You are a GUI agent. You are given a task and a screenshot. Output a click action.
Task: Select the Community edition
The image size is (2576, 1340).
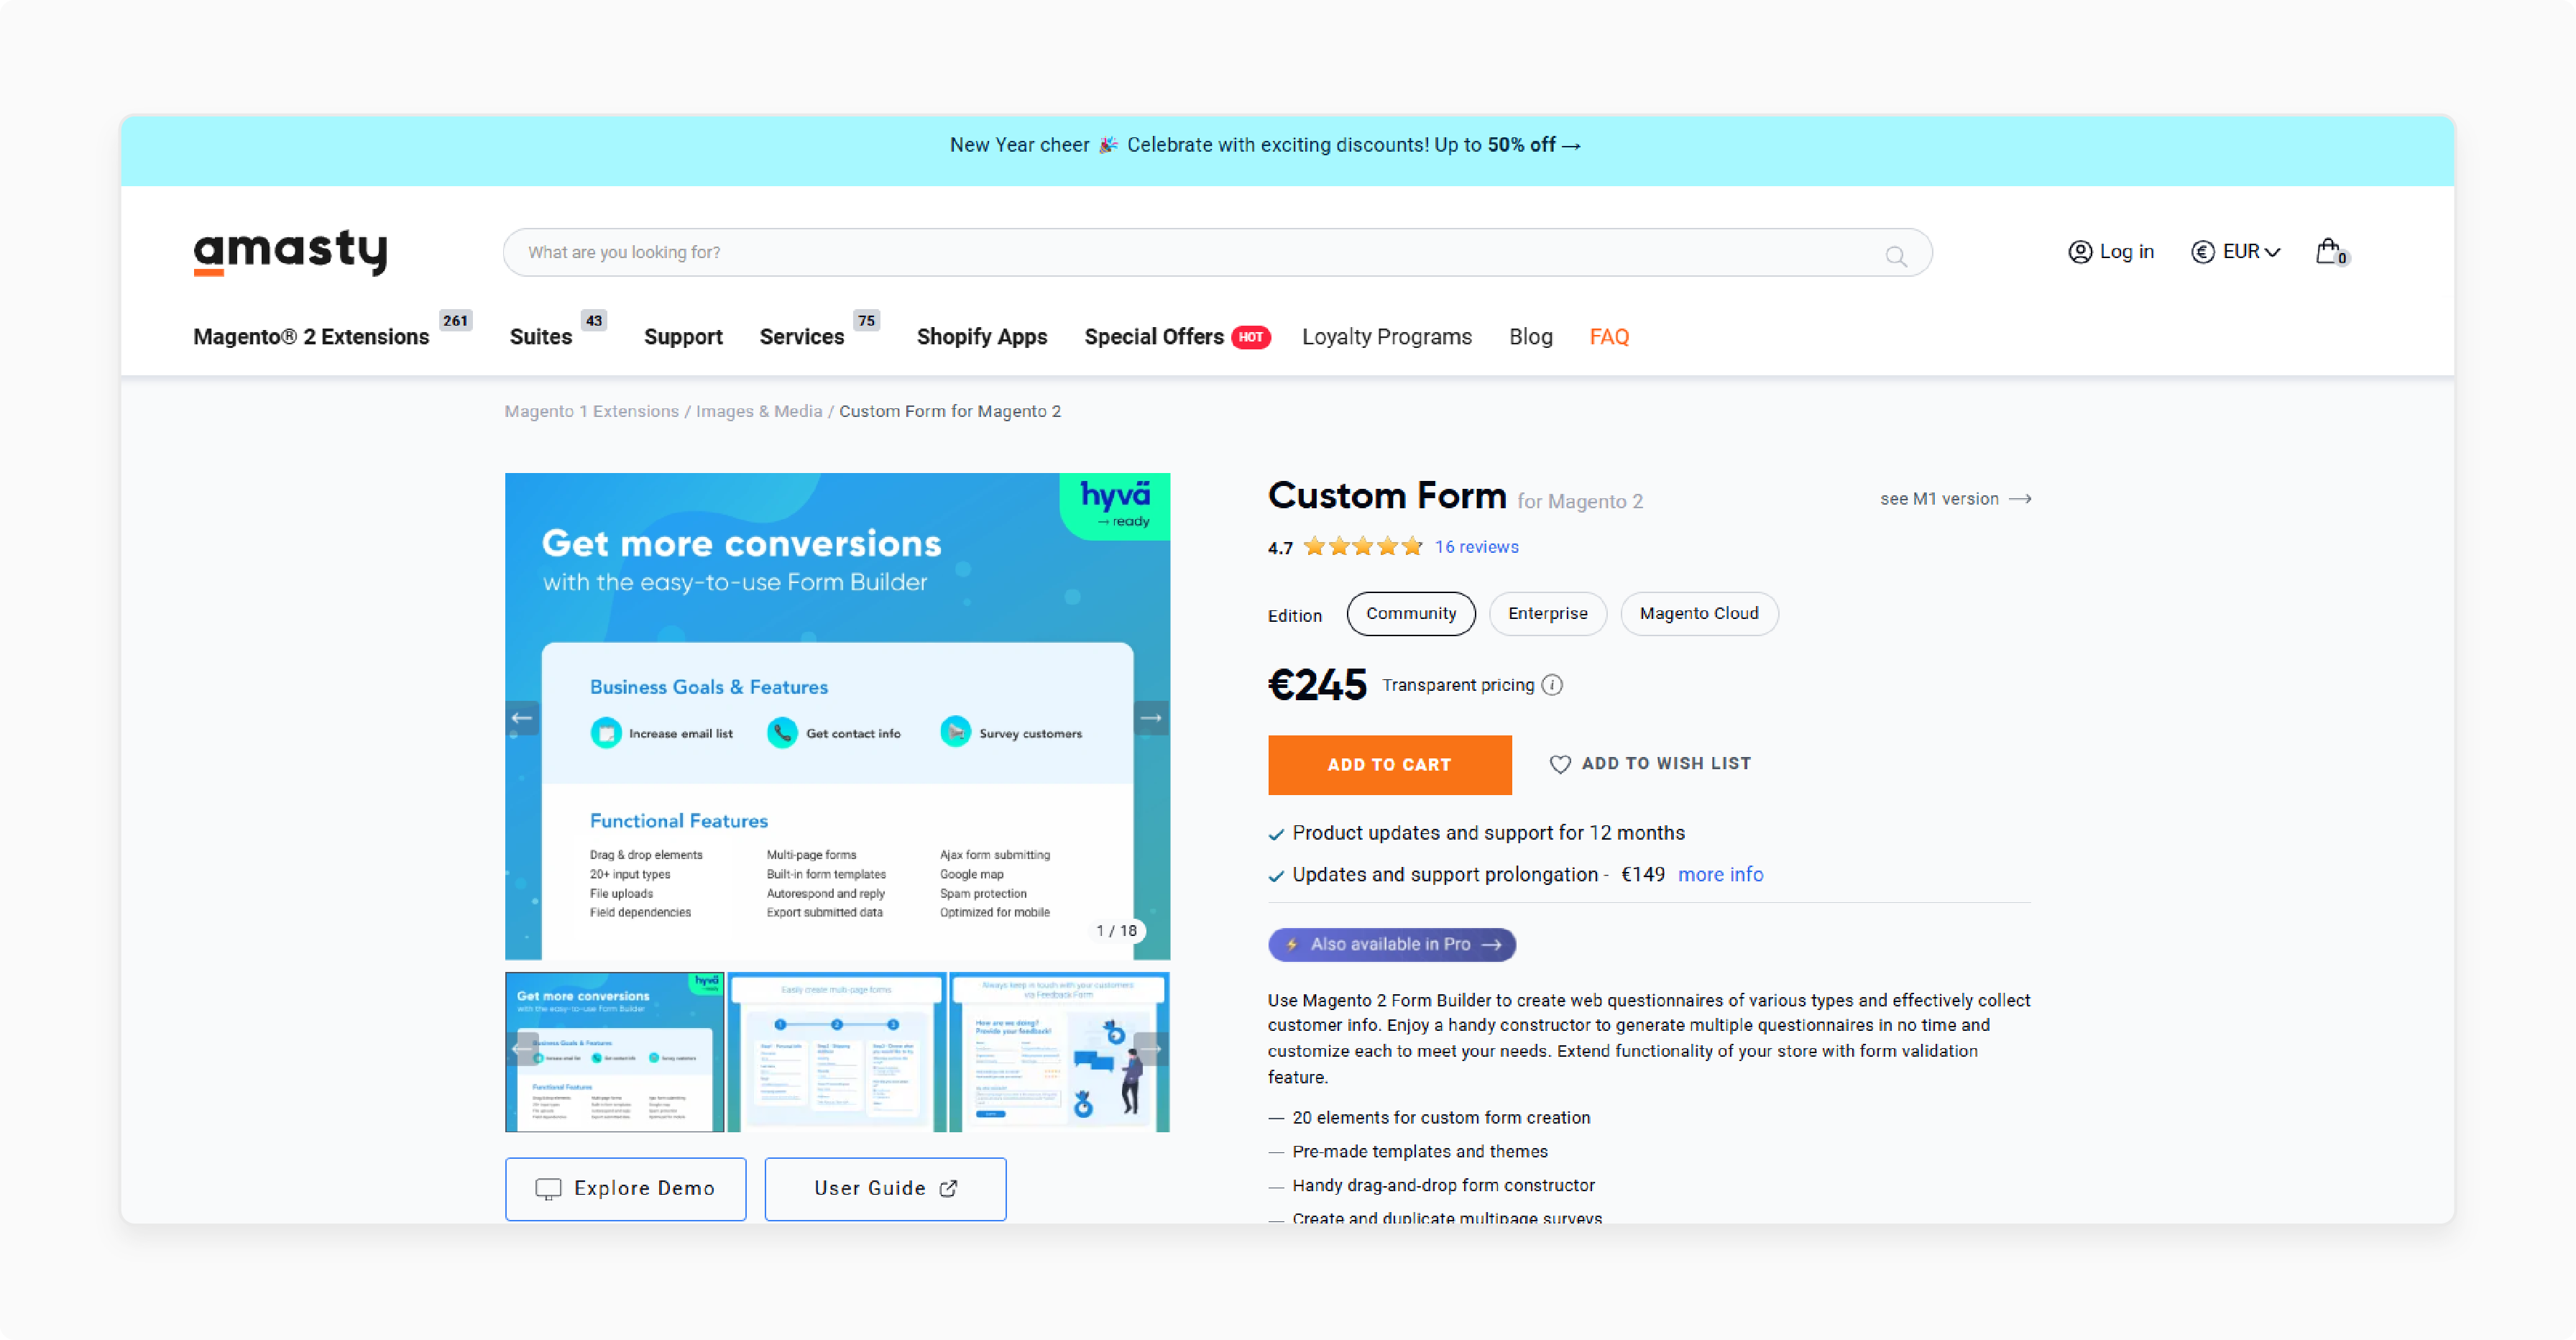[x=1411, y=614]
